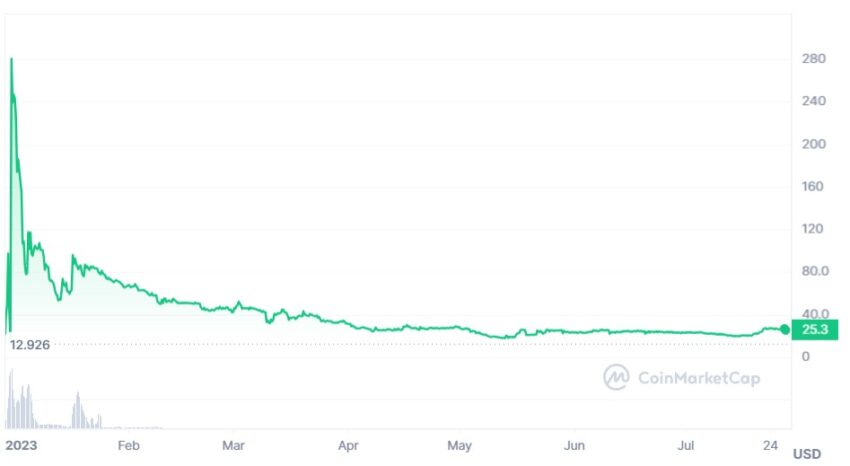The image size is (850, 466).
Task: Select the Apr marker on time axis
Action: [x=348, y=445]
